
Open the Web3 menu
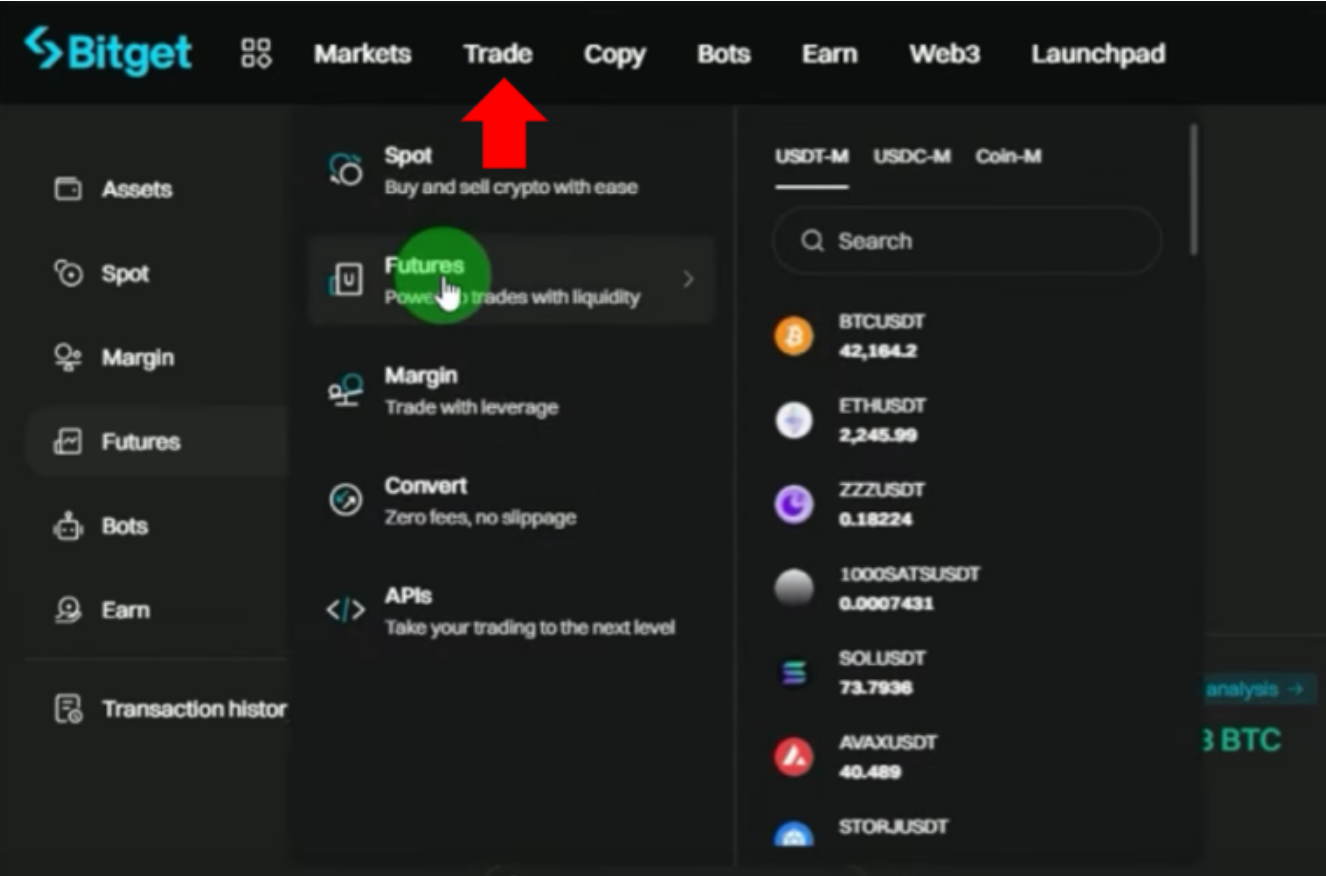(944, 54)
